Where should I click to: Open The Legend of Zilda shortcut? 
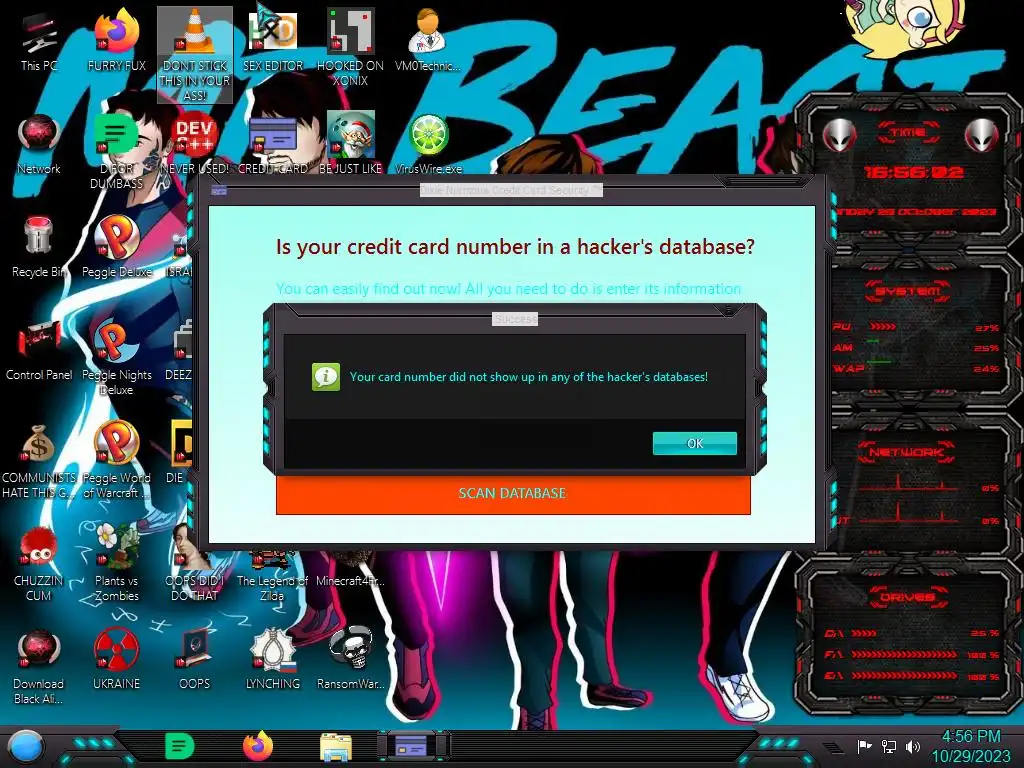click(272, 576)
